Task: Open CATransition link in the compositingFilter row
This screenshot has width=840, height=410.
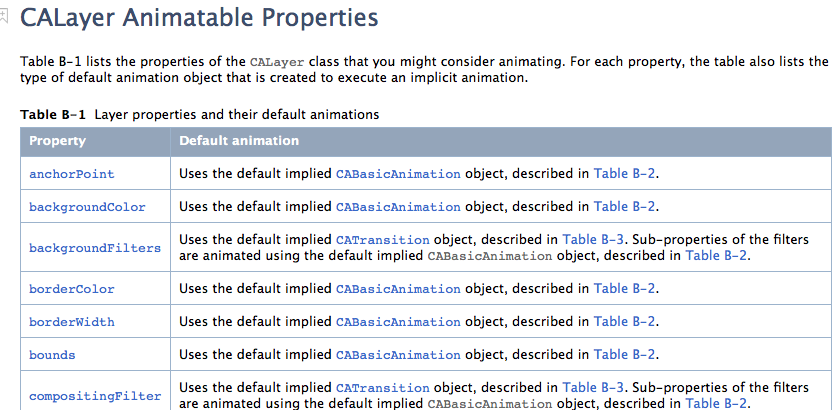Action: pyautogui.click(x=382, y=388)
